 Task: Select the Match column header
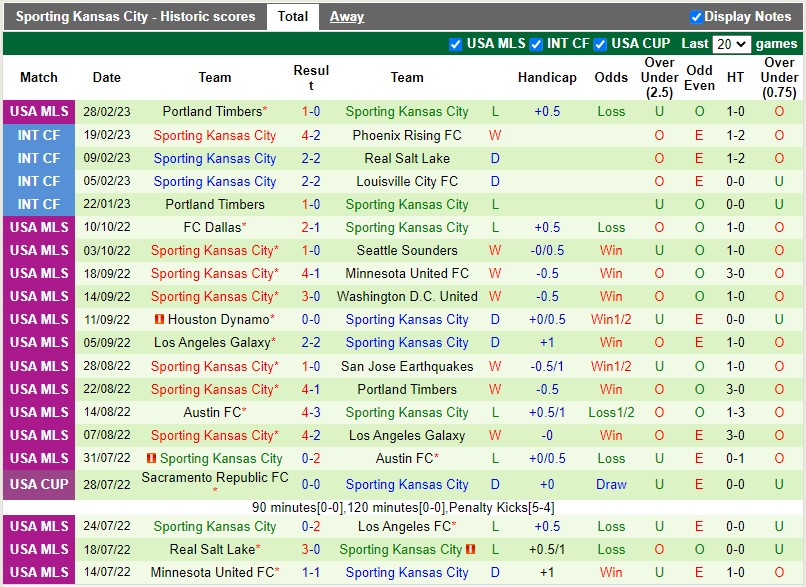39,78
